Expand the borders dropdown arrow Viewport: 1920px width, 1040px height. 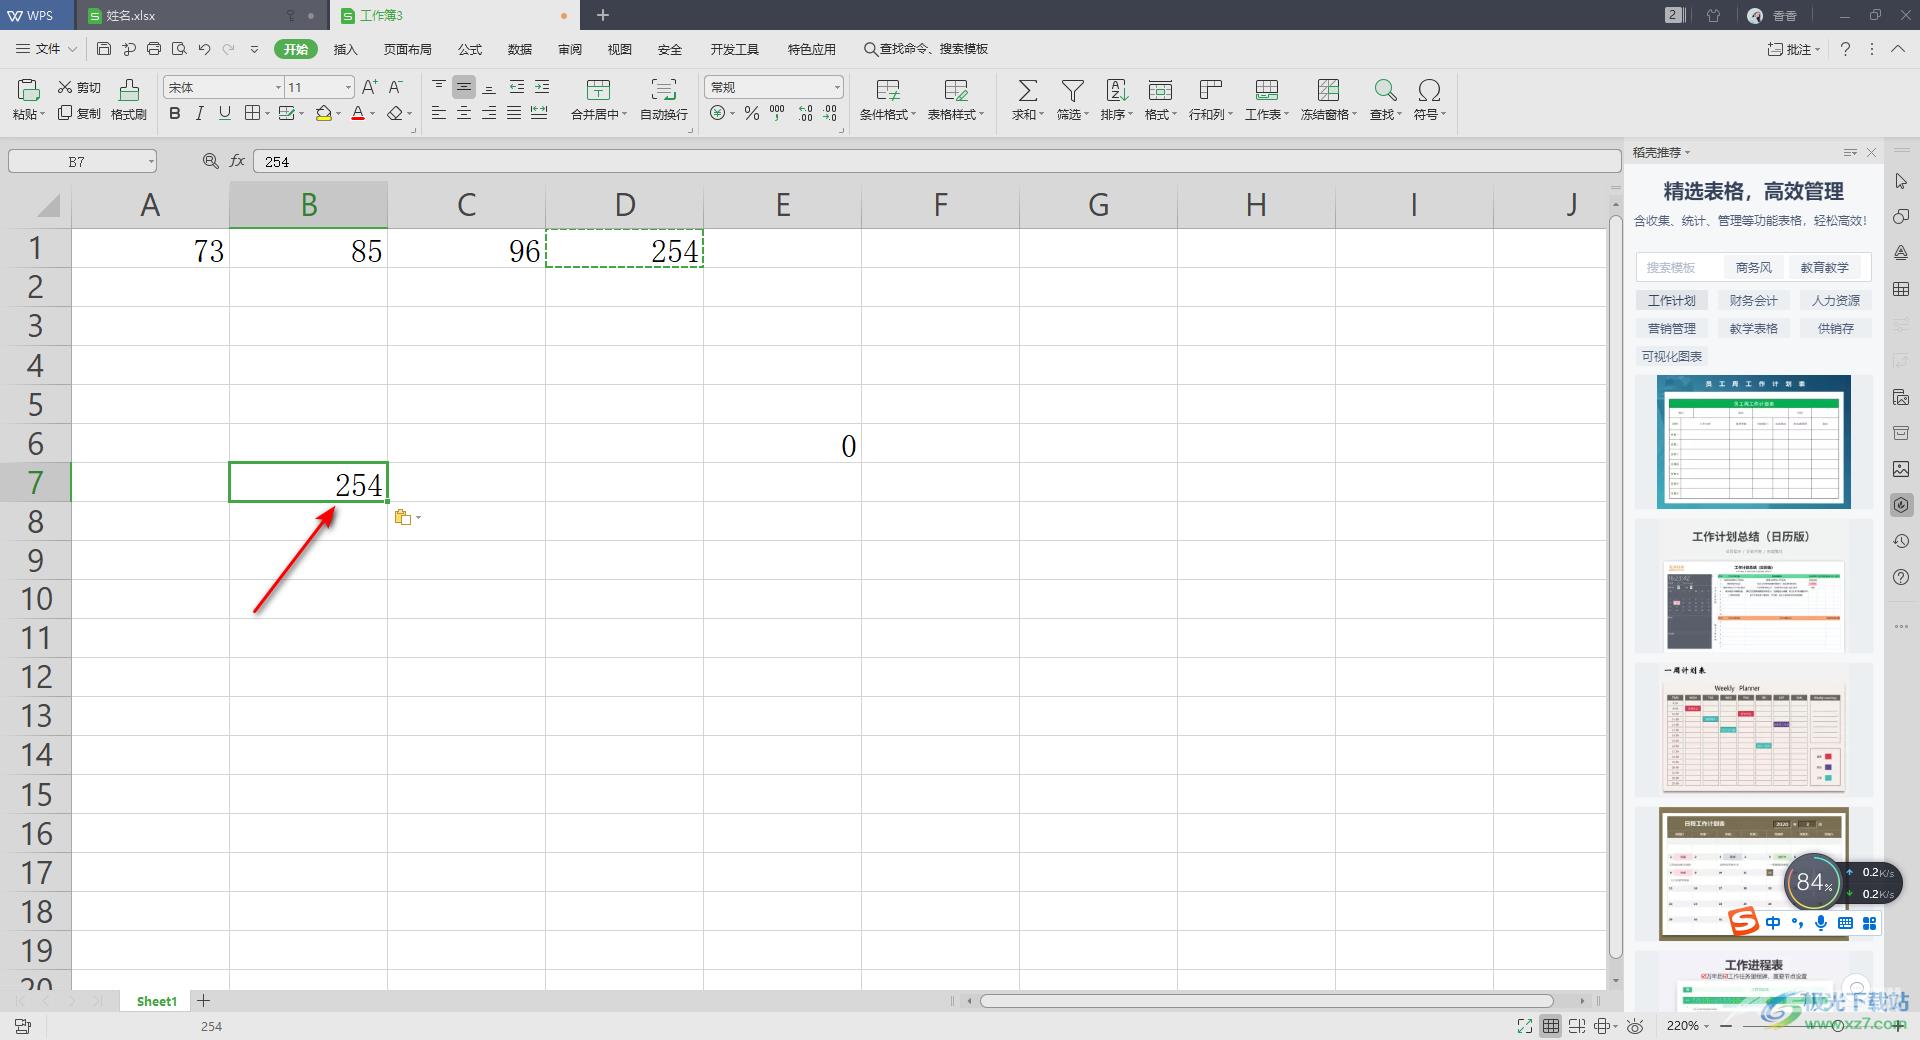click(268, 114)
